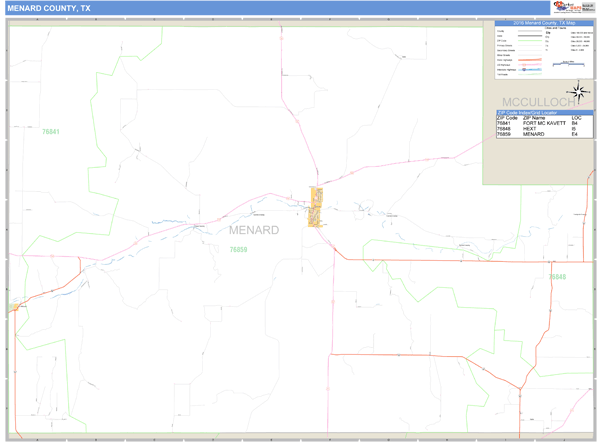Viewport: 600px width, 442px height.
Task: Click the "2016 Menard County, TX Map" legend header
Action: click(544, 23)
